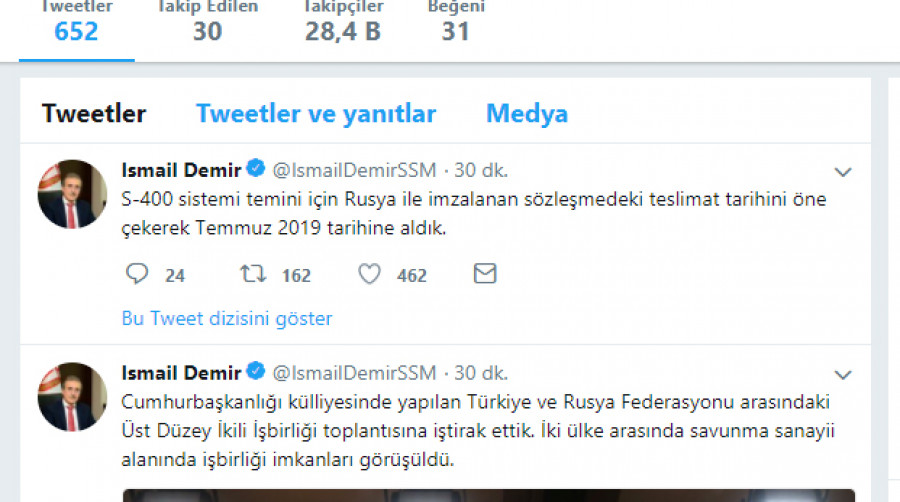Click the envelope direct message icon
Viewport: 900px width, 502px height.
coord(485,274)
